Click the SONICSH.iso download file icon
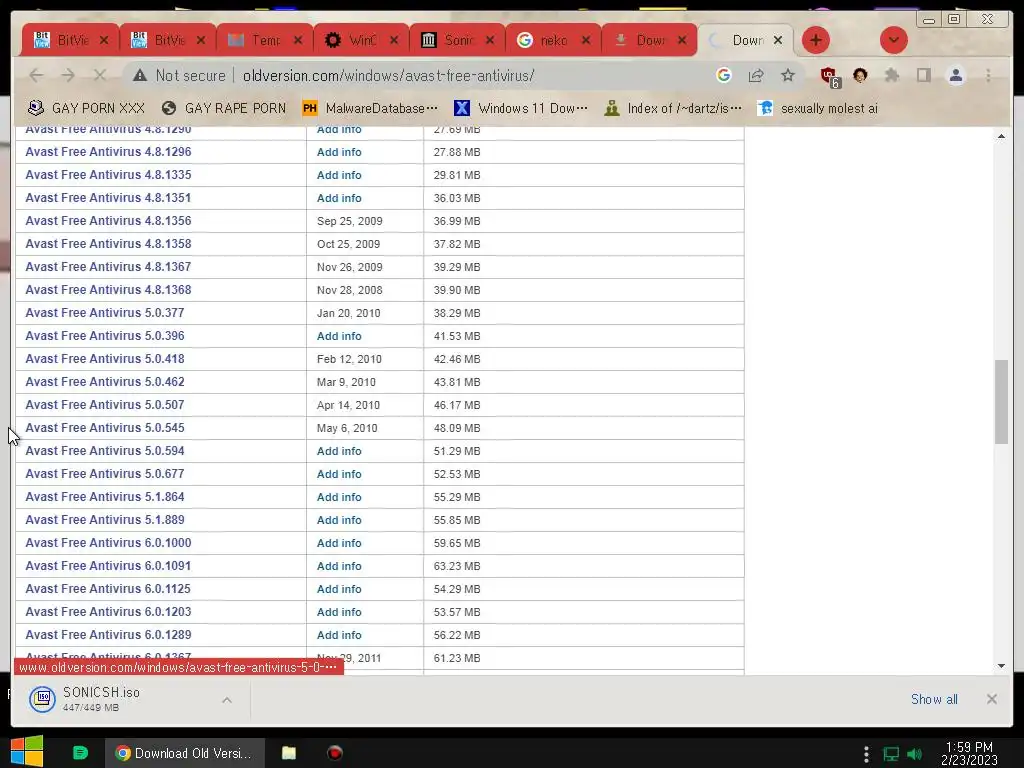 (42, 699)
